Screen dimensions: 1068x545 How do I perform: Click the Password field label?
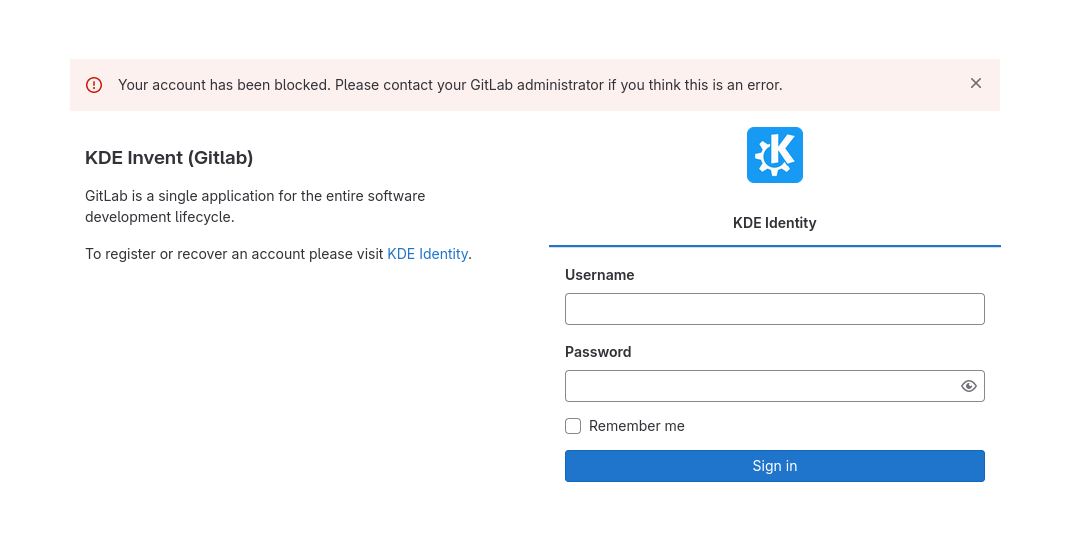click(x=598, y=352)
